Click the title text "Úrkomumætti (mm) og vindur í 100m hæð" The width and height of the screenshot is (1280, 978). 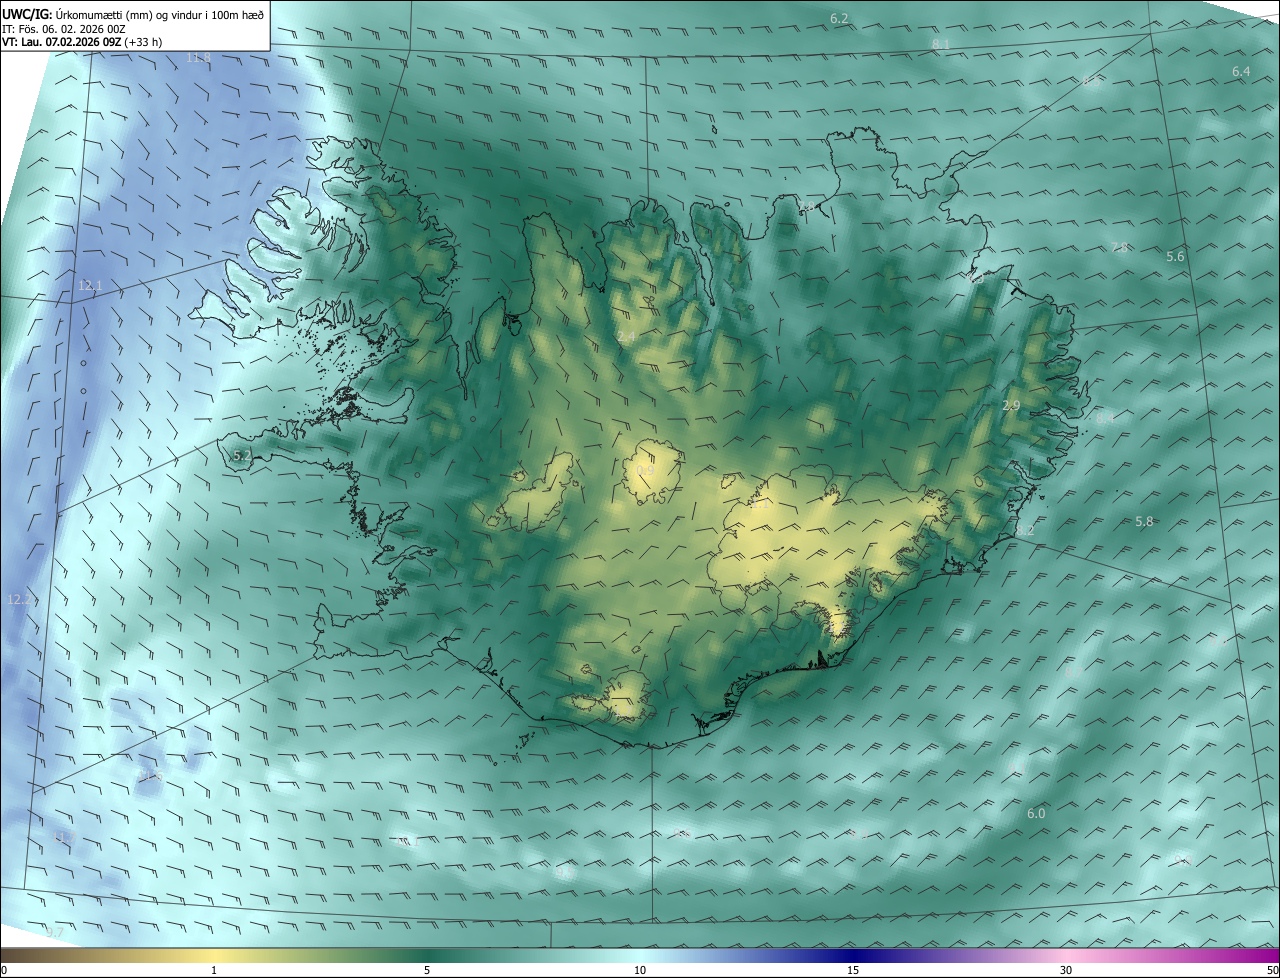pos(160,13)
